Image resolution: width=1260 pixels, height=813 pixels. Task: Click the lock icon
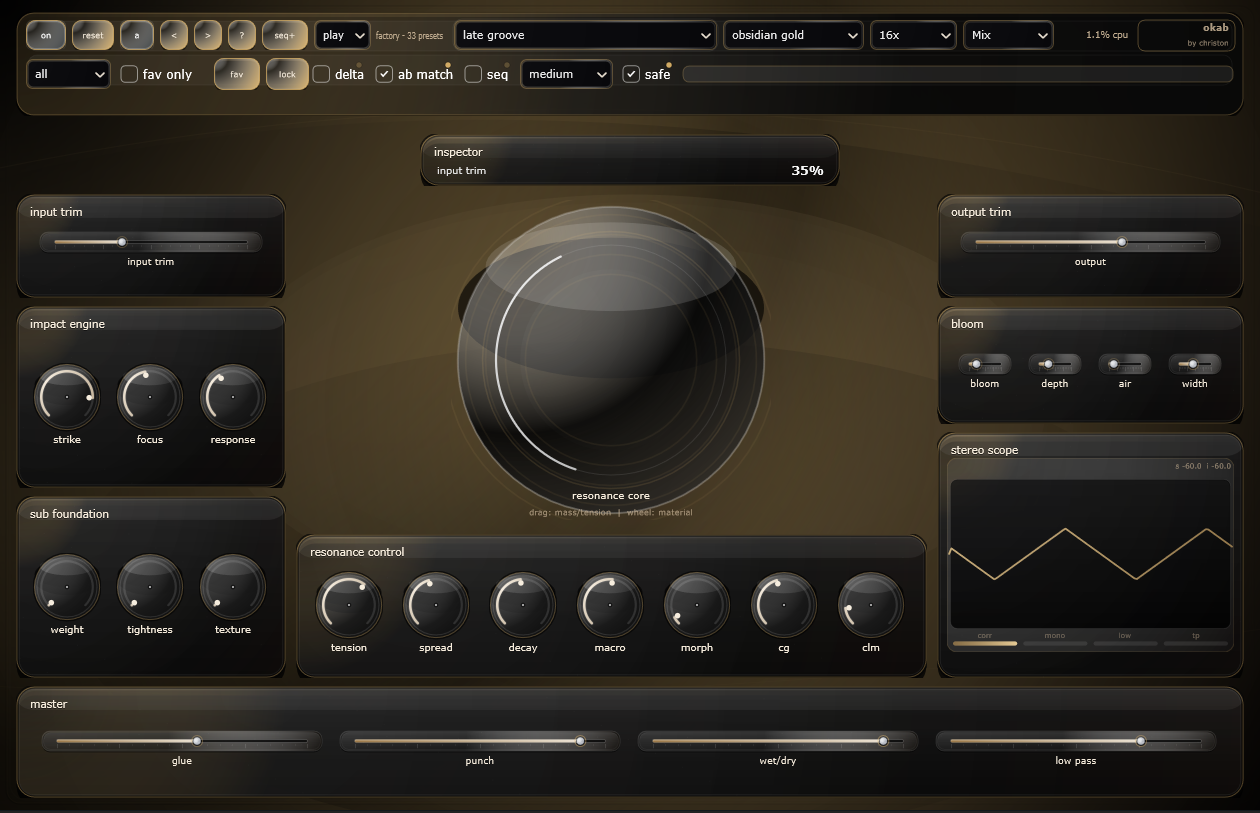[x=287, y=73]
